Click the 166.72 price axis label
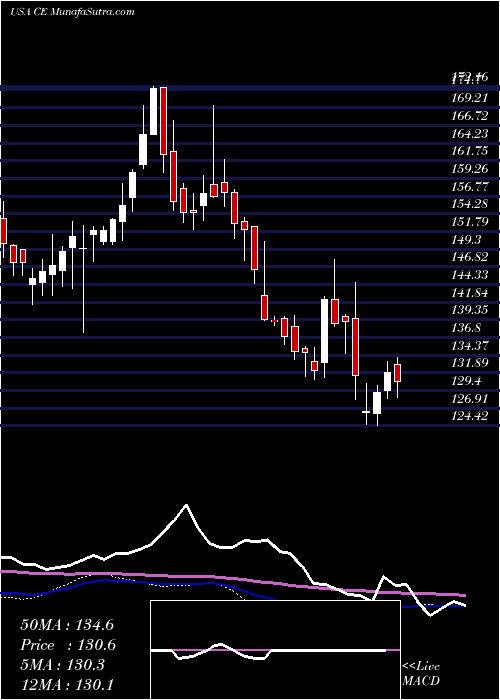Image resolution: width=500 pixels, height=700 pixels. tap(471, 116)
